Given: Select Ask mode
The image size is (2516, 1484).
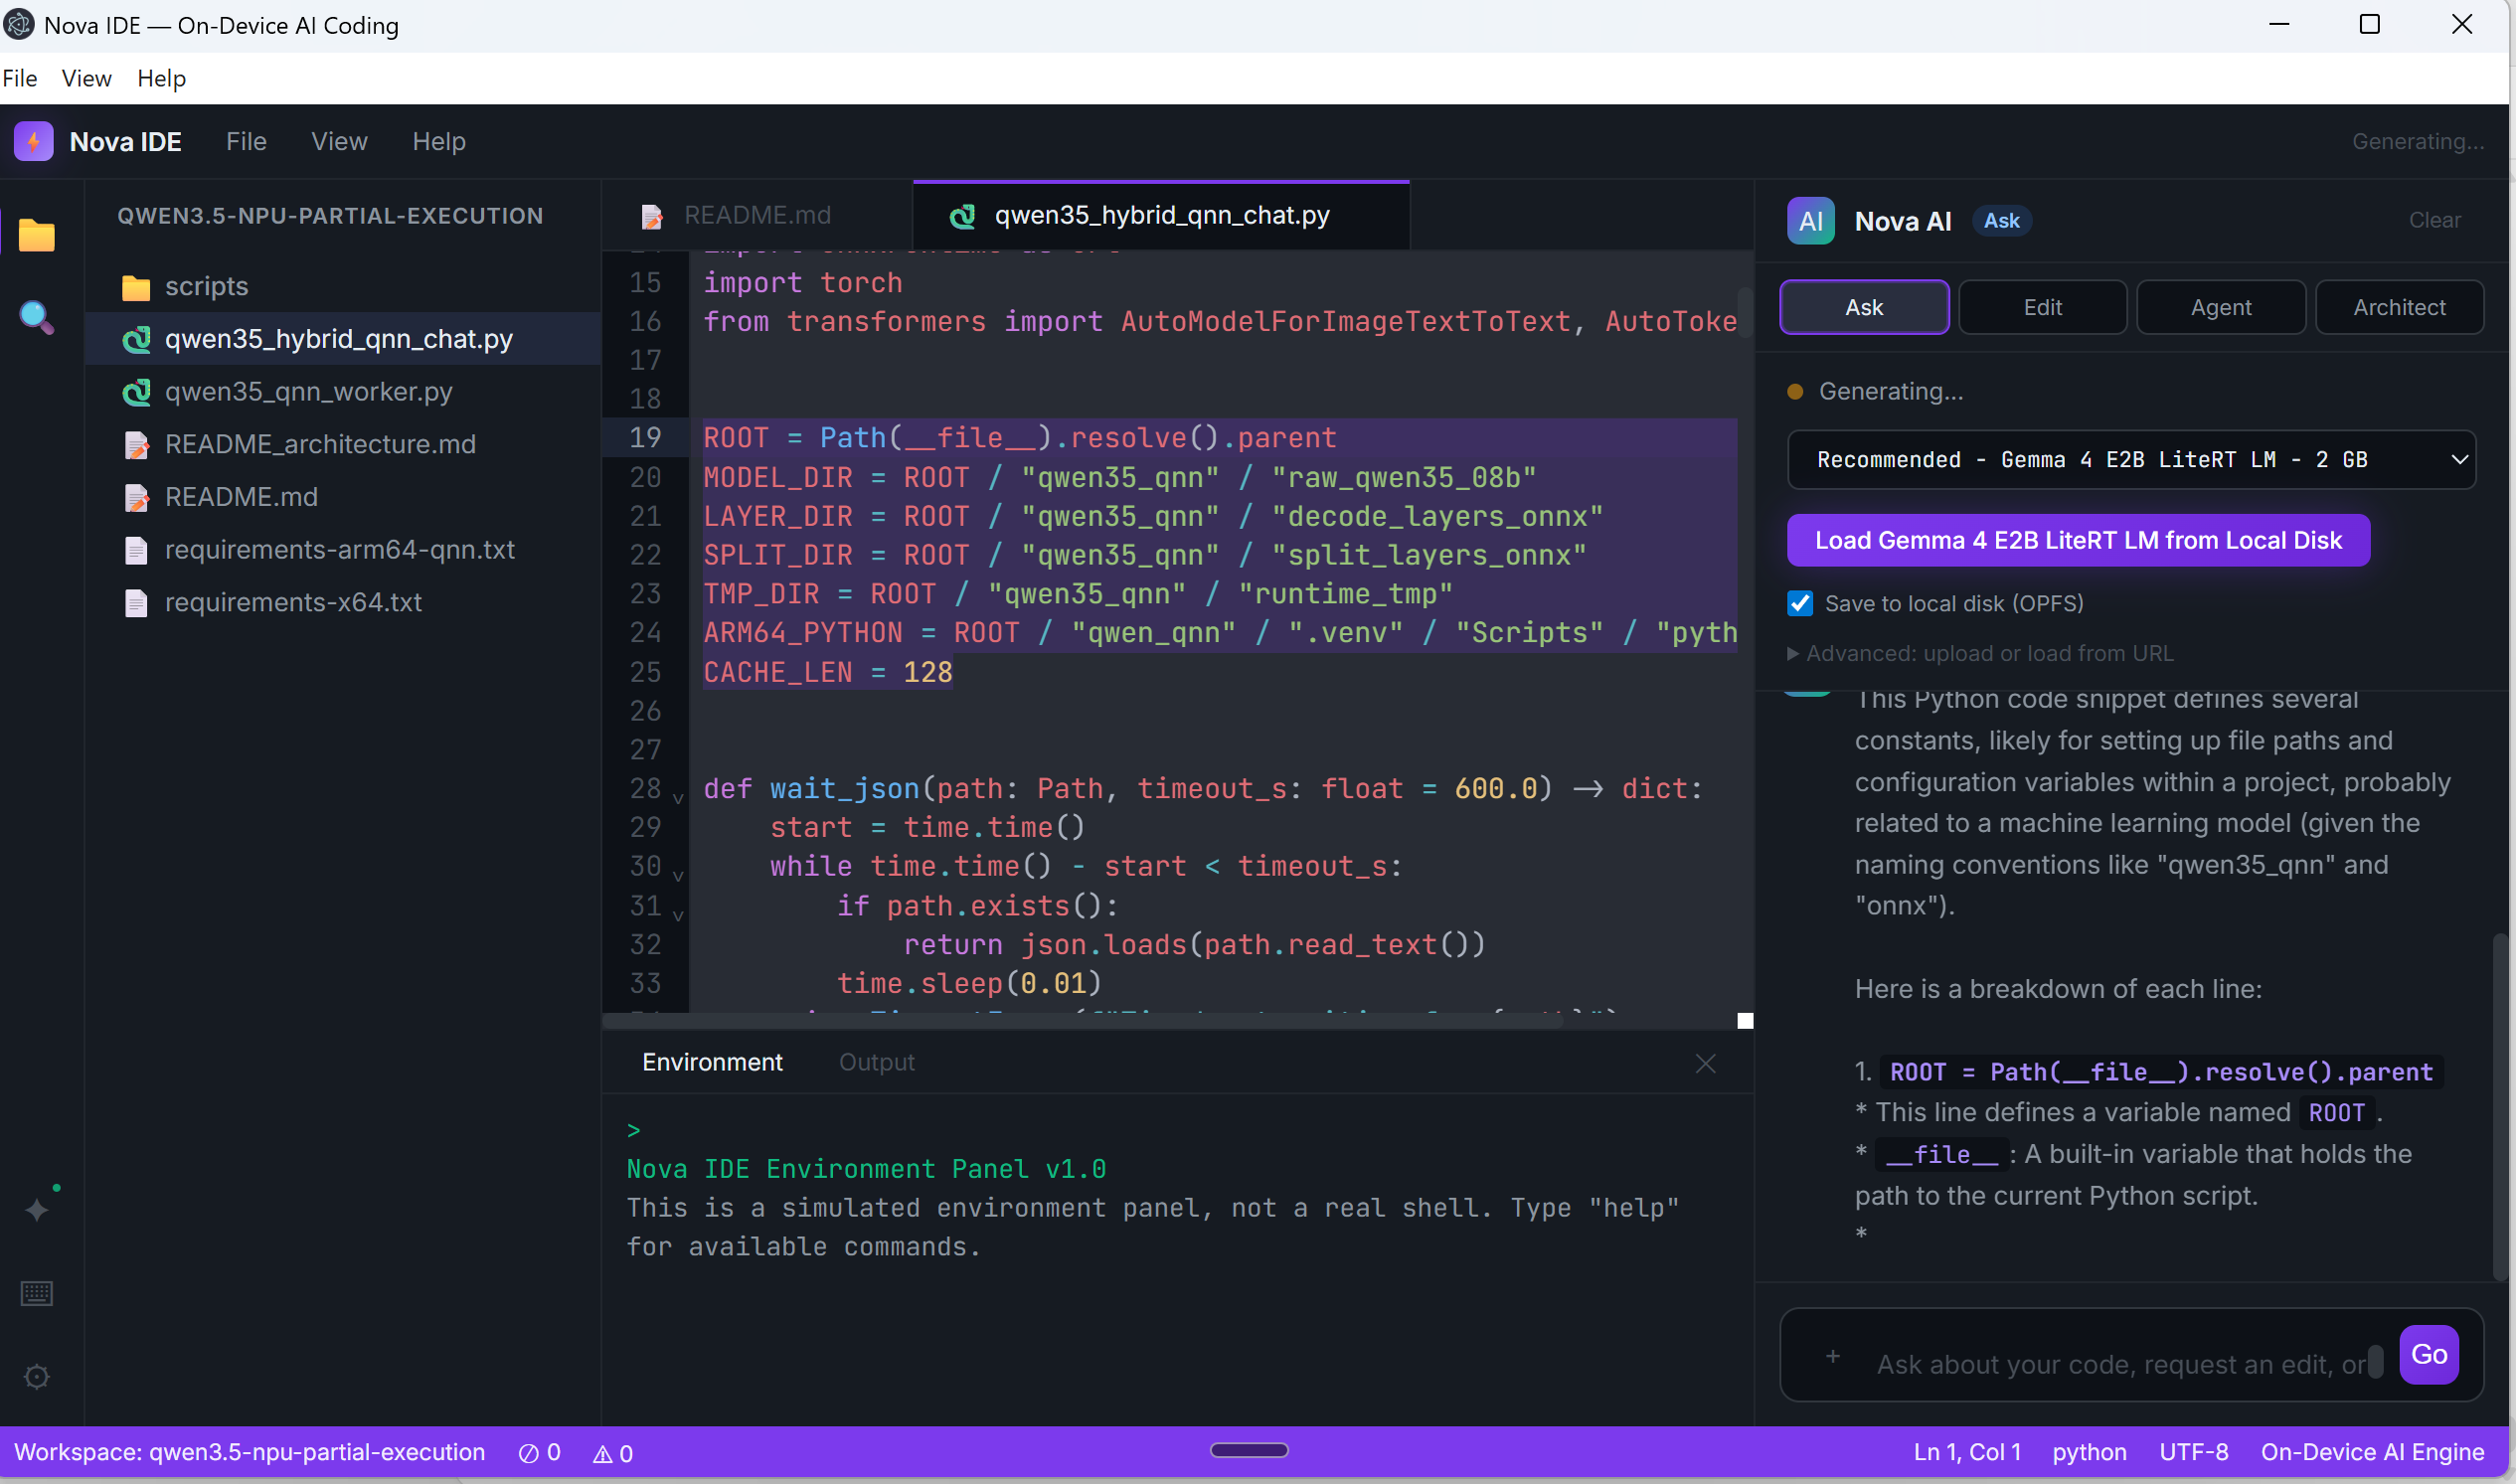Looking at the screenshot, I should click(1864, 307).
